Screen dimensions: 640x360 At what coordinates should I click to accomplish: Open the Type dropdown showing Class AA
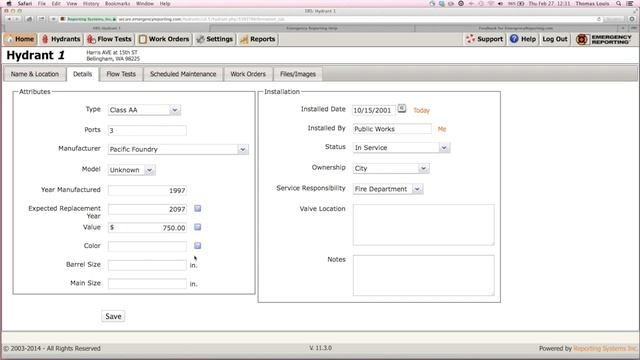(x=144, y=110)
